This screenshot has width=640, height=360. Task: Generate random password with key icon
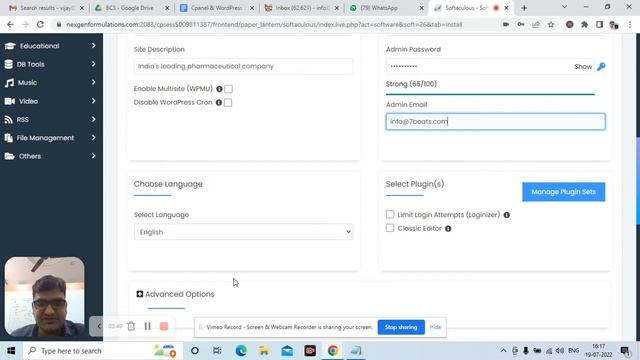601,67
